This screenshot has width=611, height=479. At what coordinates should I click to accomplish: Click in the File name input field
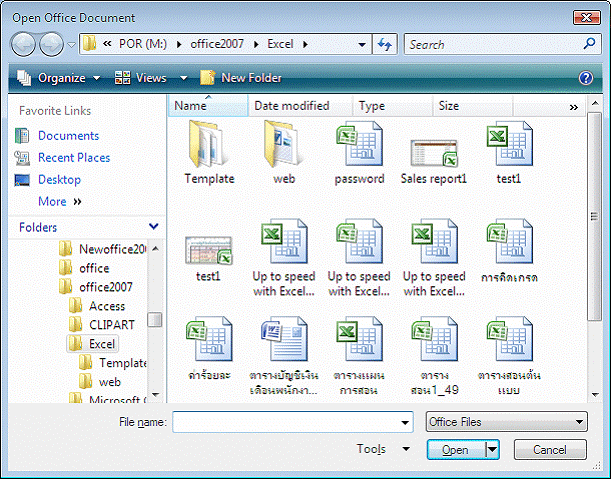tap(286, 422)
